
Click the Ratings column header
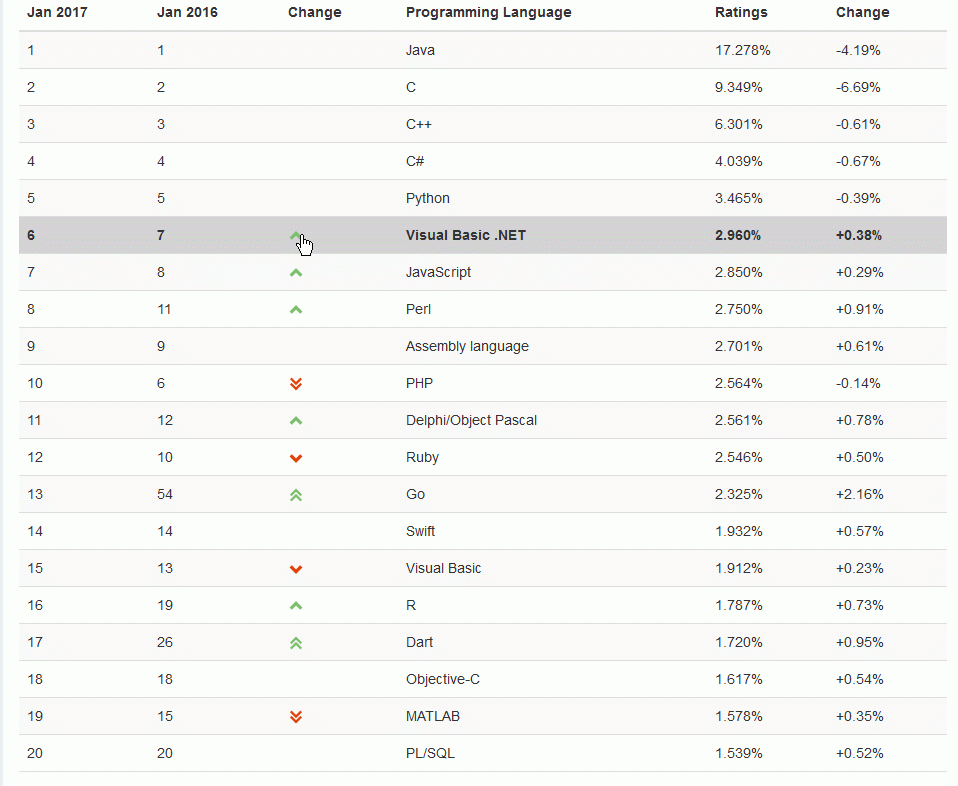(x=741, y=13)
